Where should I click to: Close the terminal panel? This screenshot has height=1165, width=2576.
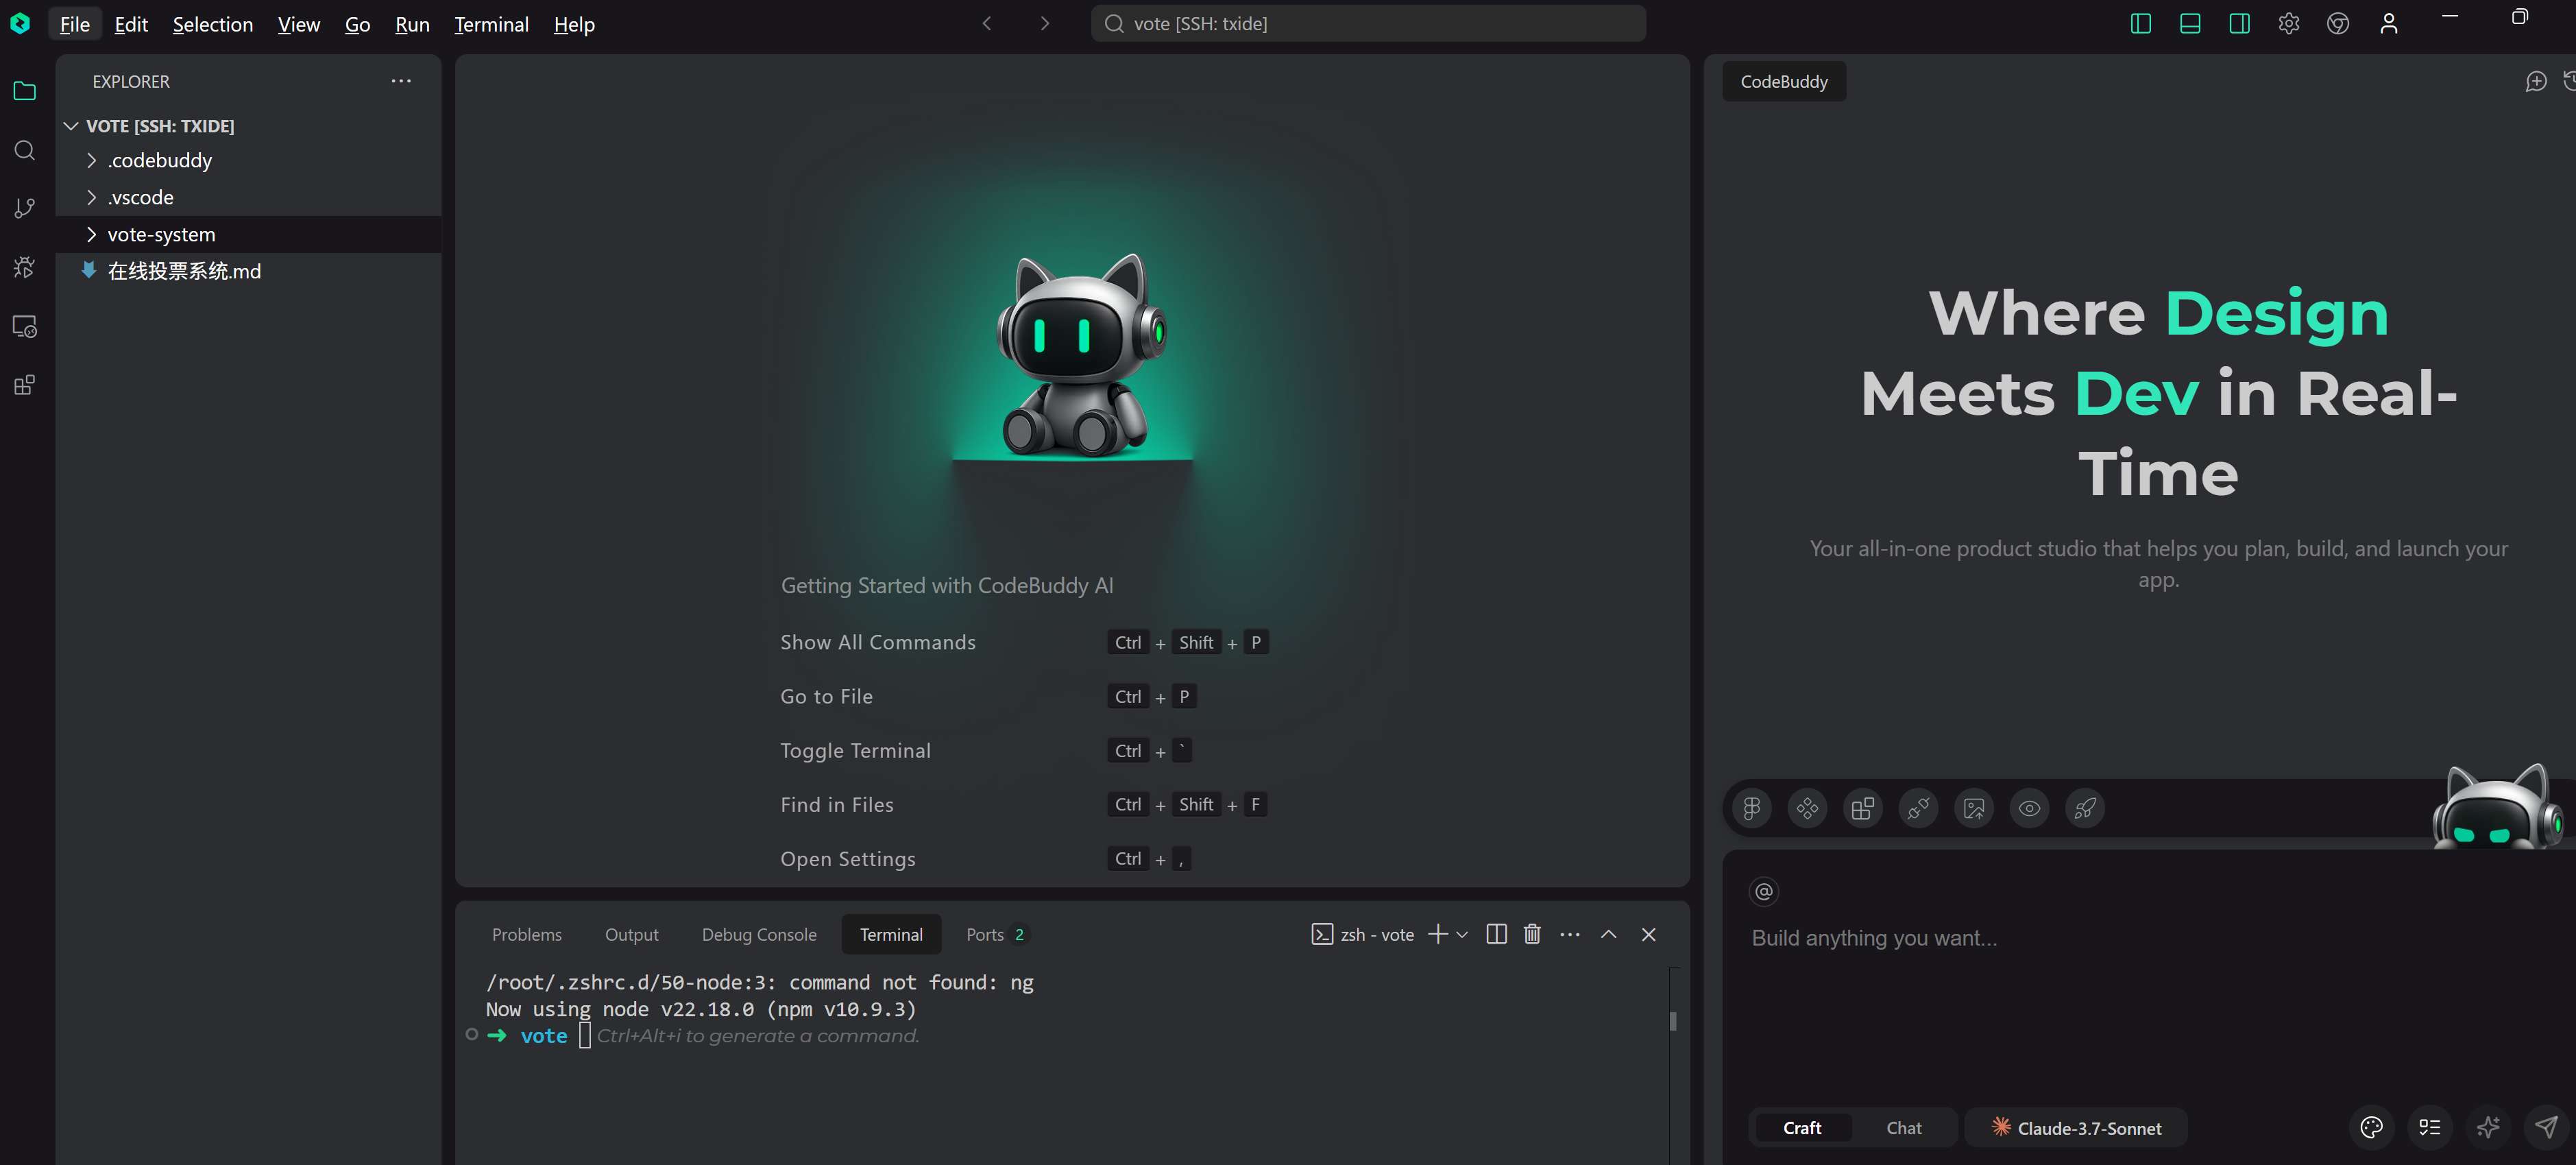tap(1649, 934)
